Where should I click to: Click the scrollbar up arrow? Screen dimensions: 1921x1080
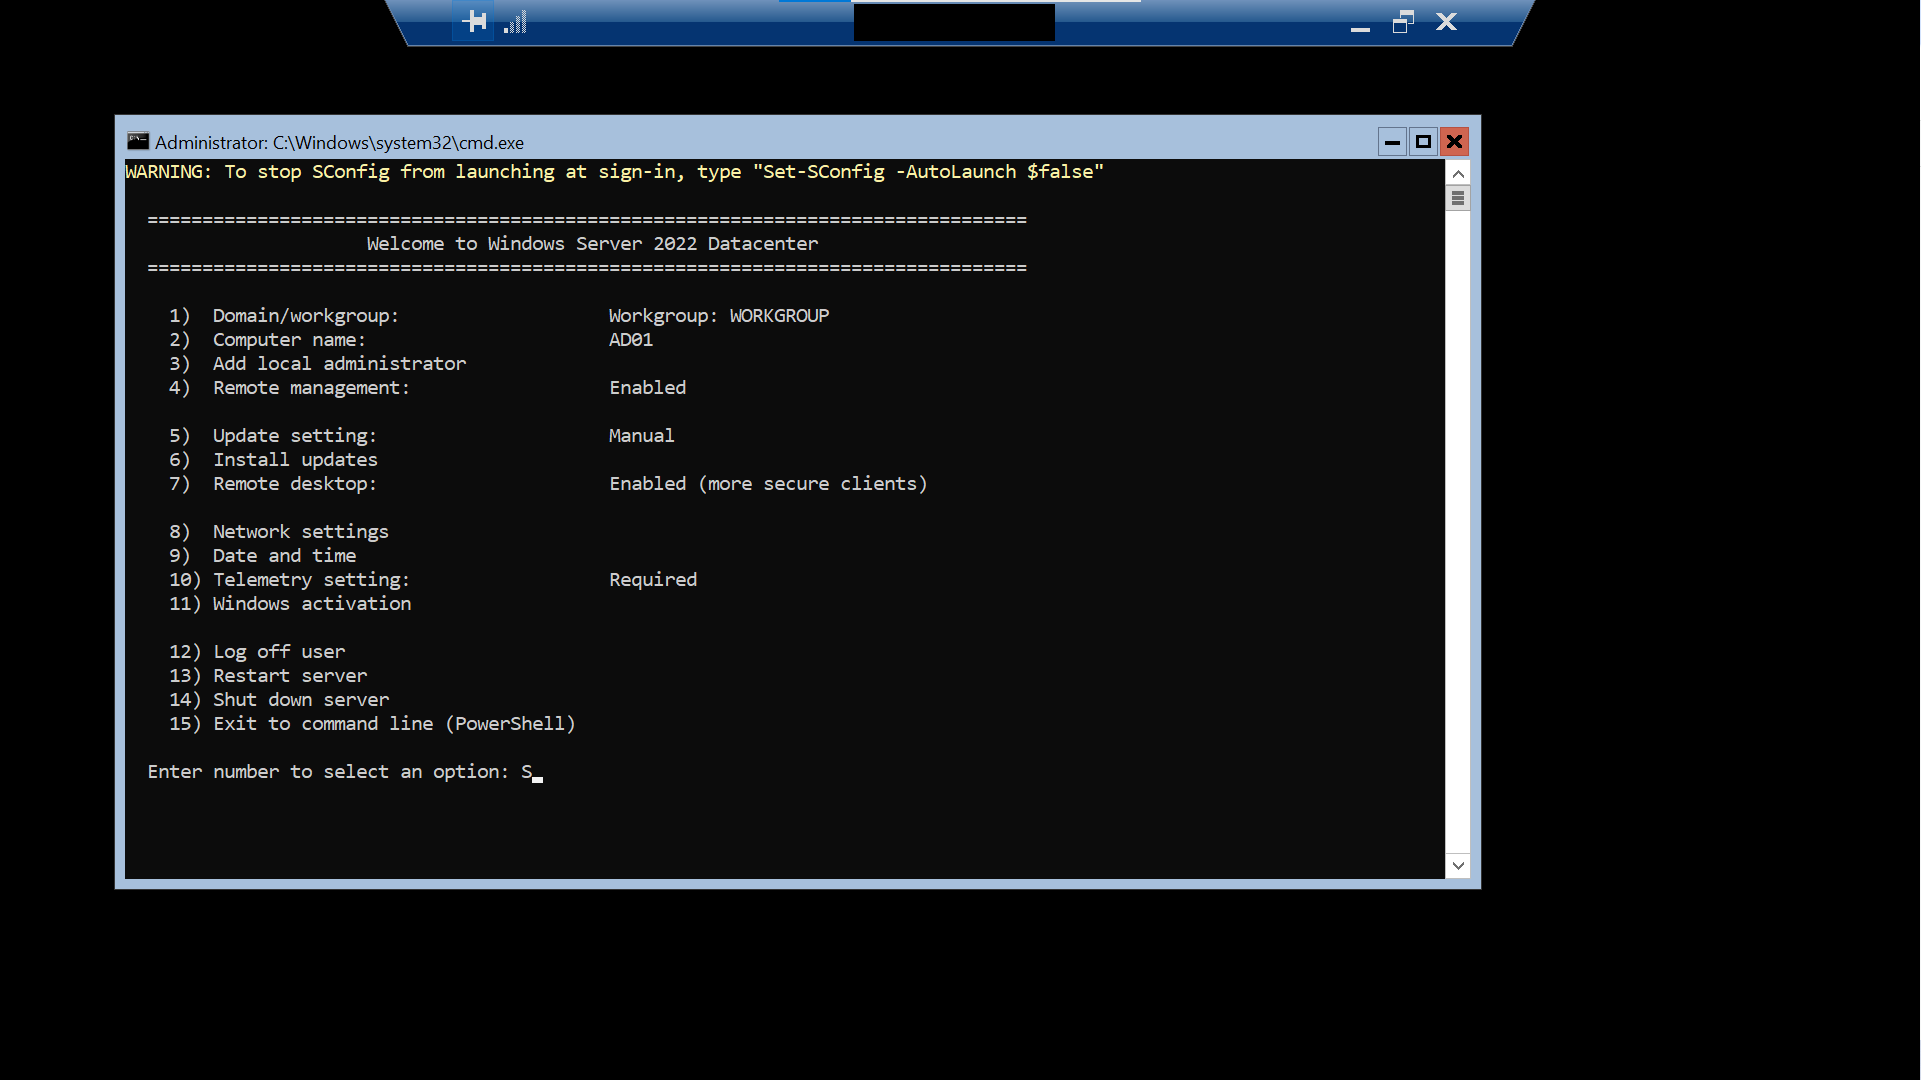pos(1459,172)
